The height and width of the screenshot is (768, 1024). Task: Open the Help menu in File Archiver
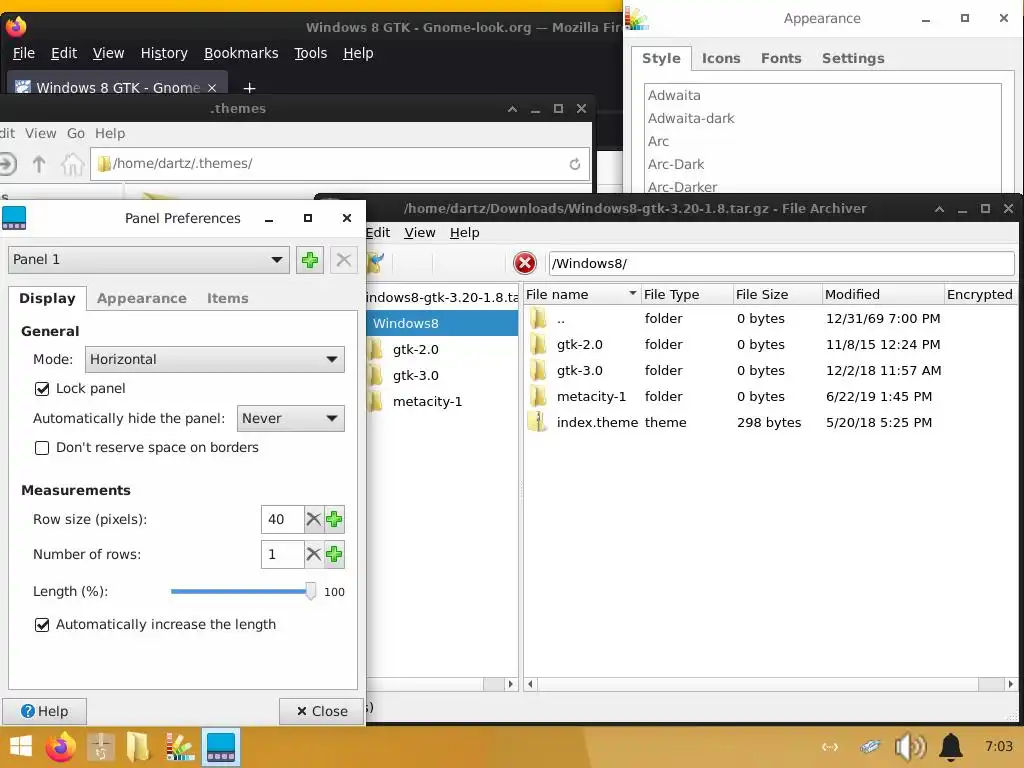pyautogui.click(x=464, y=232)
